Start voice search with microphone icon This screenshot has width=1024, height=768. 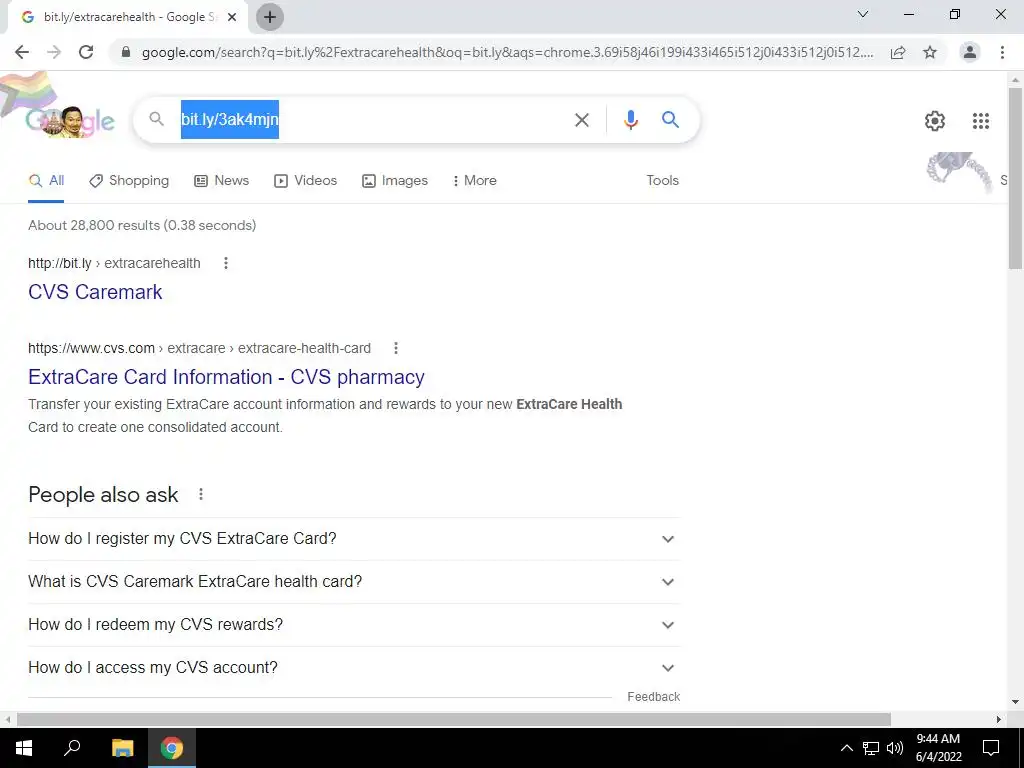630,120
